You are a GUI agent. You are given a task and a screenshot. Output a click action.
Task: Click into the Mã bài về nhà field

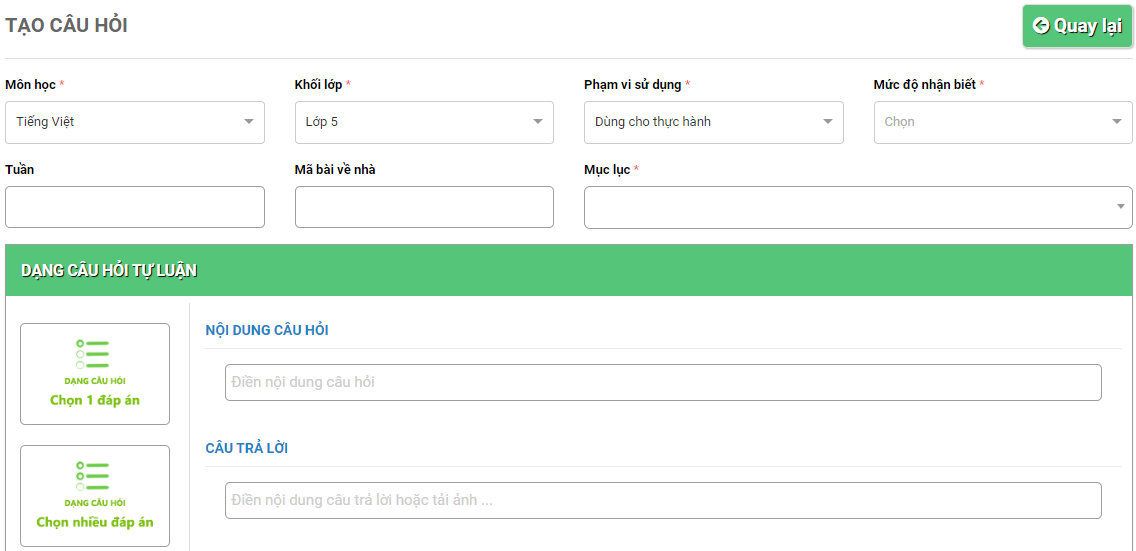tap(424, 207)
